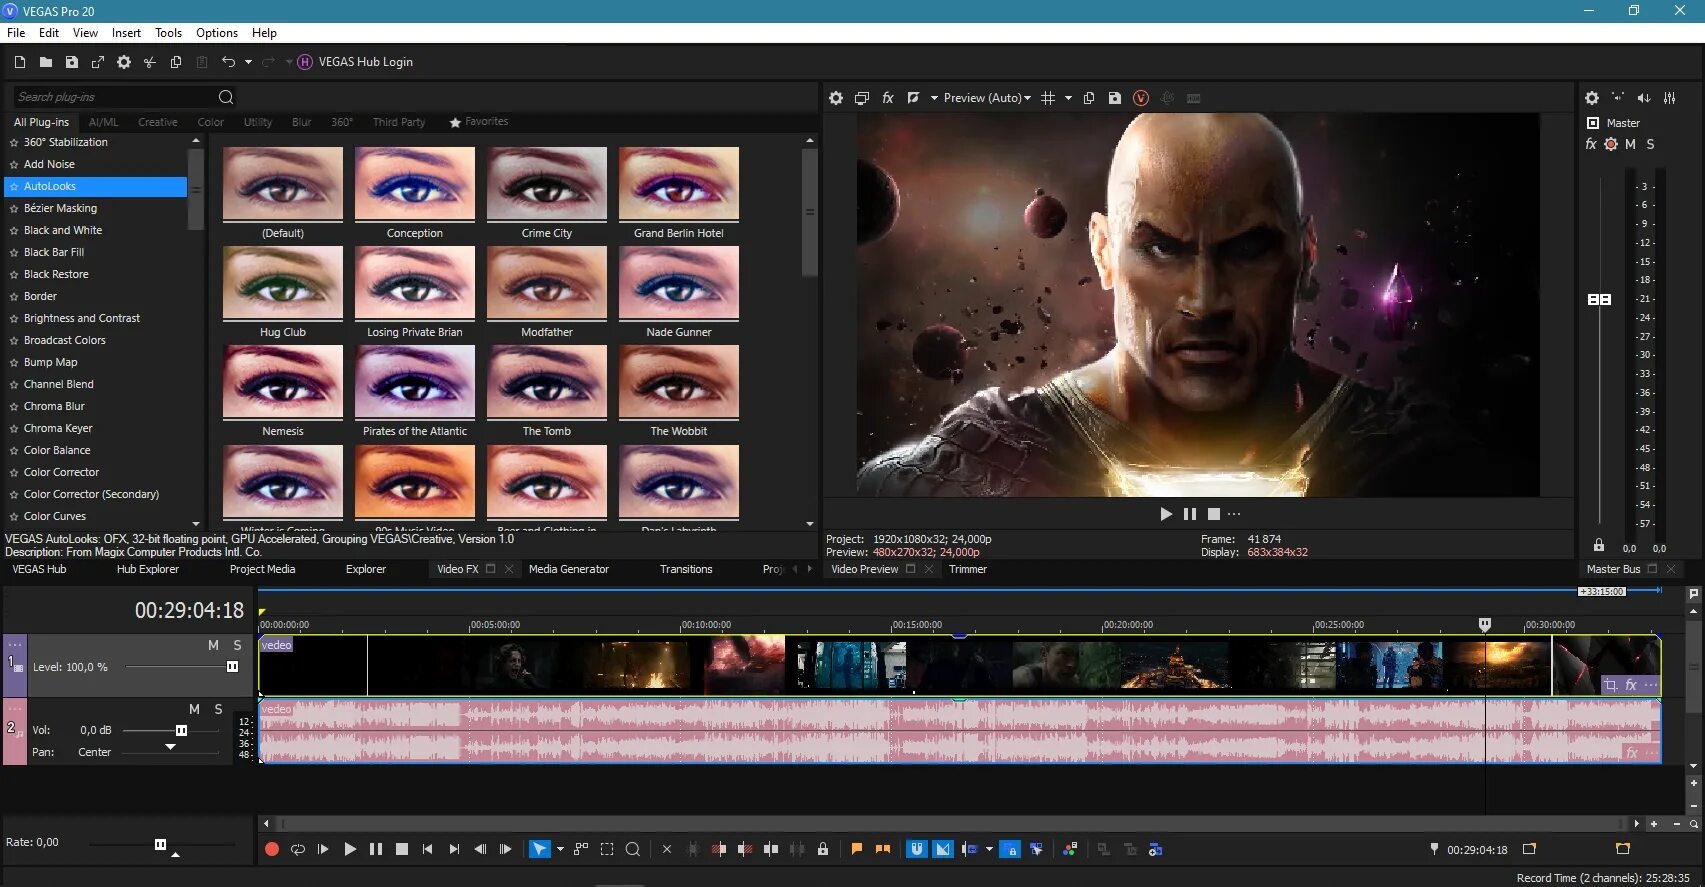Open project properties gear in the main toolbar
The width and height of the screenshot is (1705, 887).
click(124, 62)
